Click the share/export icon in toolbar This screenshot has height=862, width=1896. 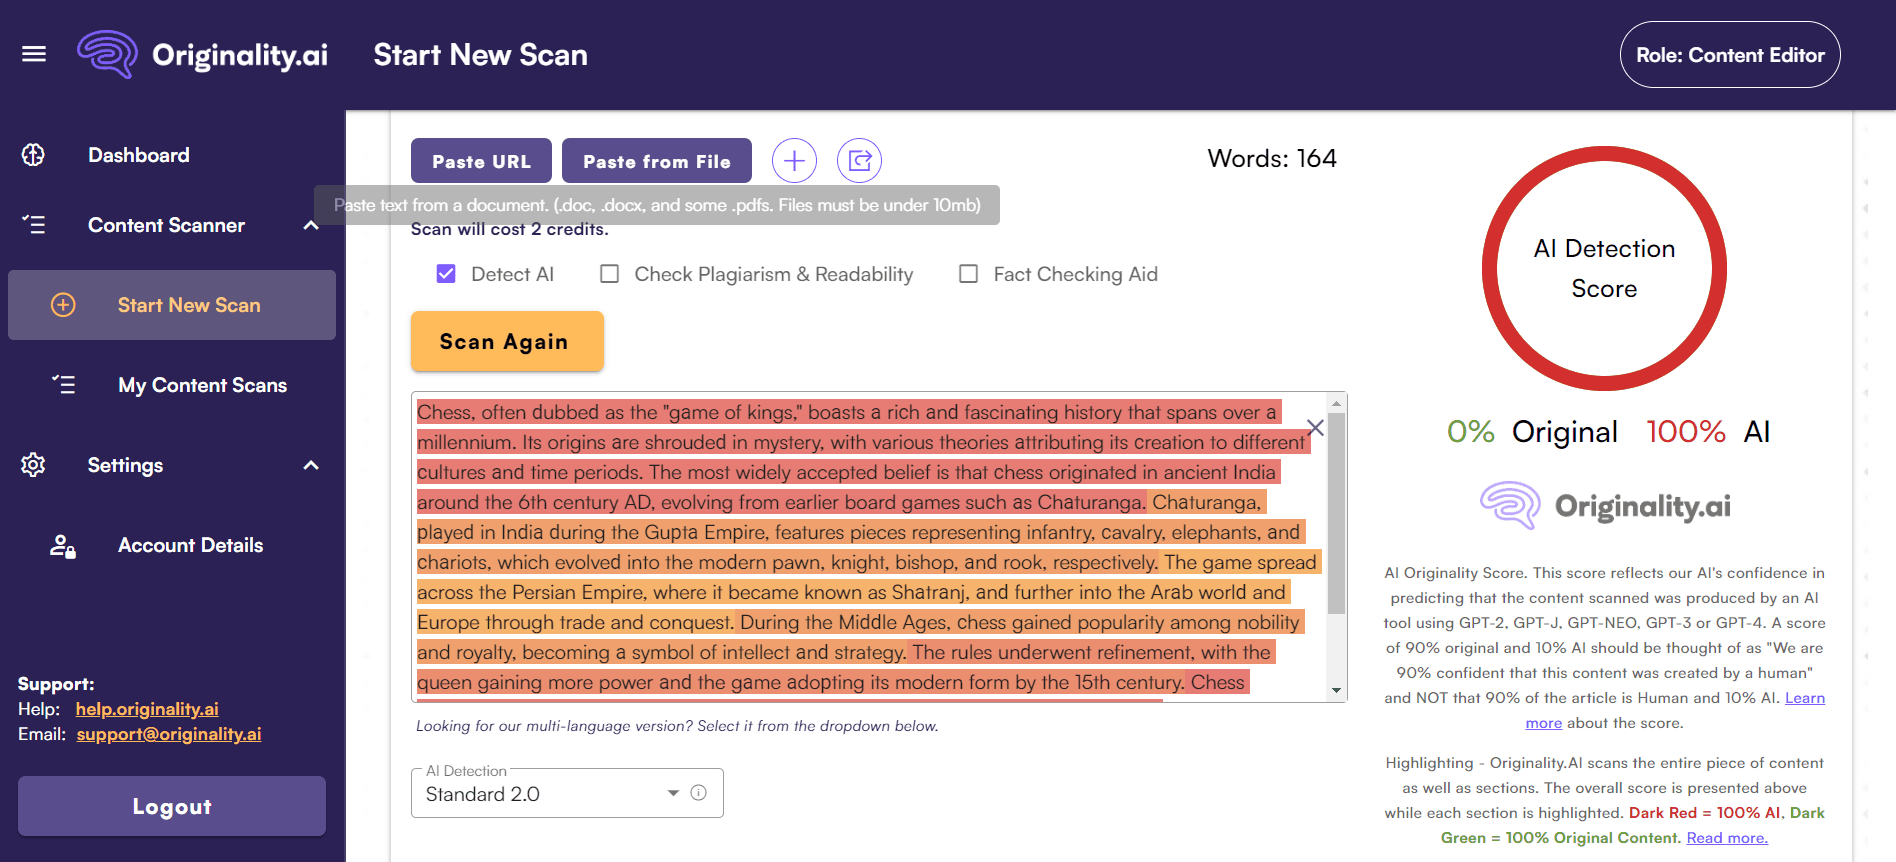(859, 161)
